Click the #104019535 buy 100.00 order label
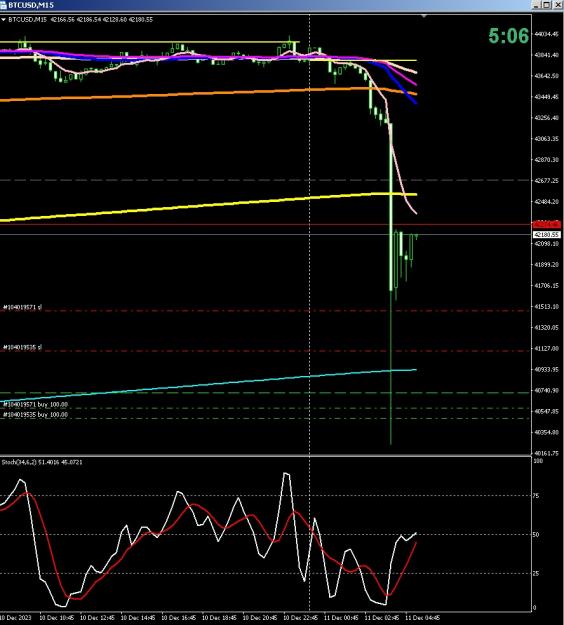 coord(35,415)
